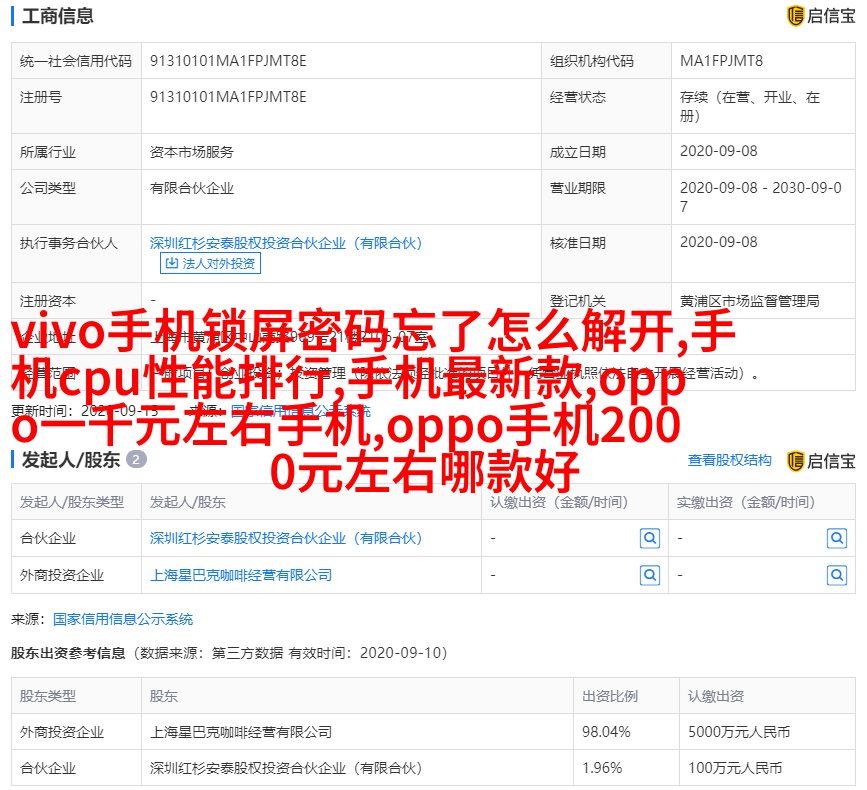The width and height of the screenshot is (867, 790).
Task: Click search icon for 外商投资企业 实缴出资
Action: (837, 576)
